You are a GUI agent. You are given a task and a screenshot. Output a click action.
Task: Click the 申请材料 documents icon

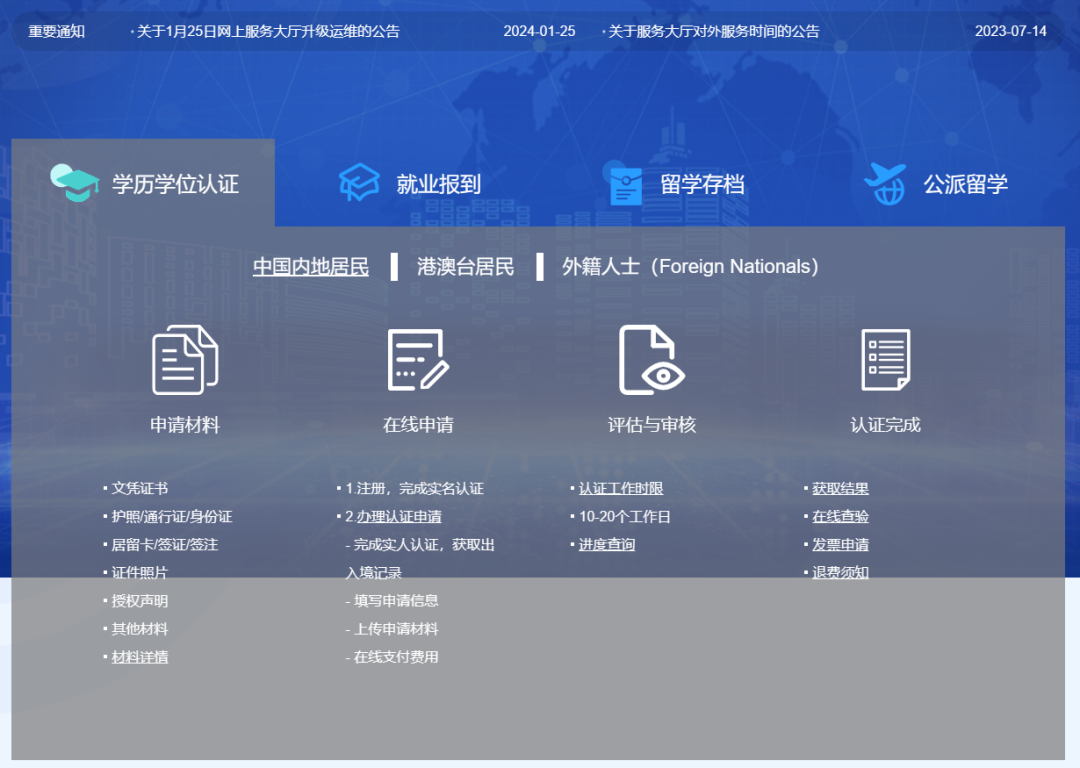click(185, 359)
